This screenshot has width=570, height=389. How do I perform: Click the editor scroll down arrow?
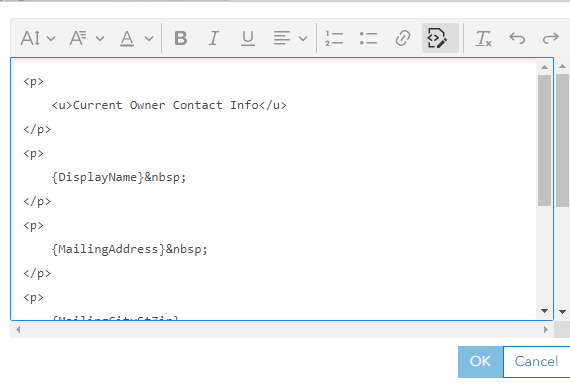544,311
